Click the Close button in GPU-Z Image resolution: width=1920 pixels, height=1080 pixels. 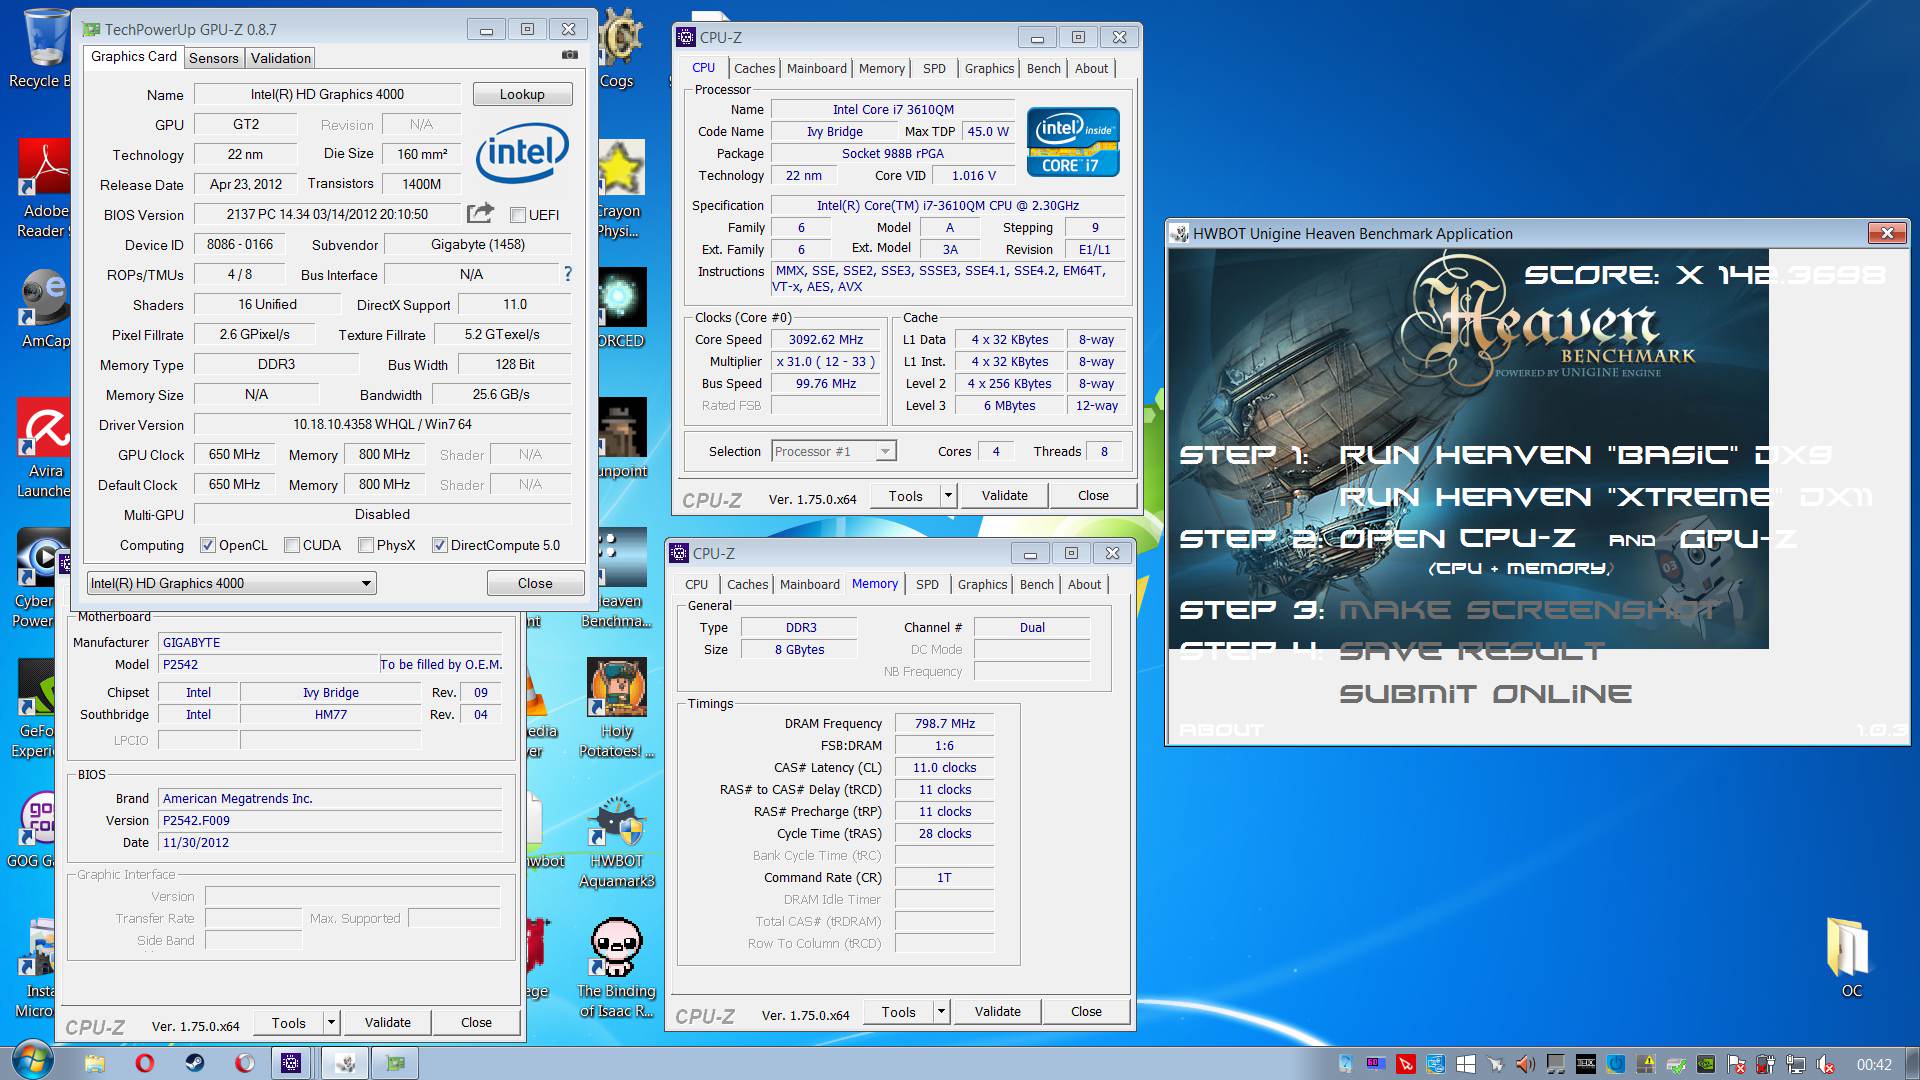coord(535,583)
